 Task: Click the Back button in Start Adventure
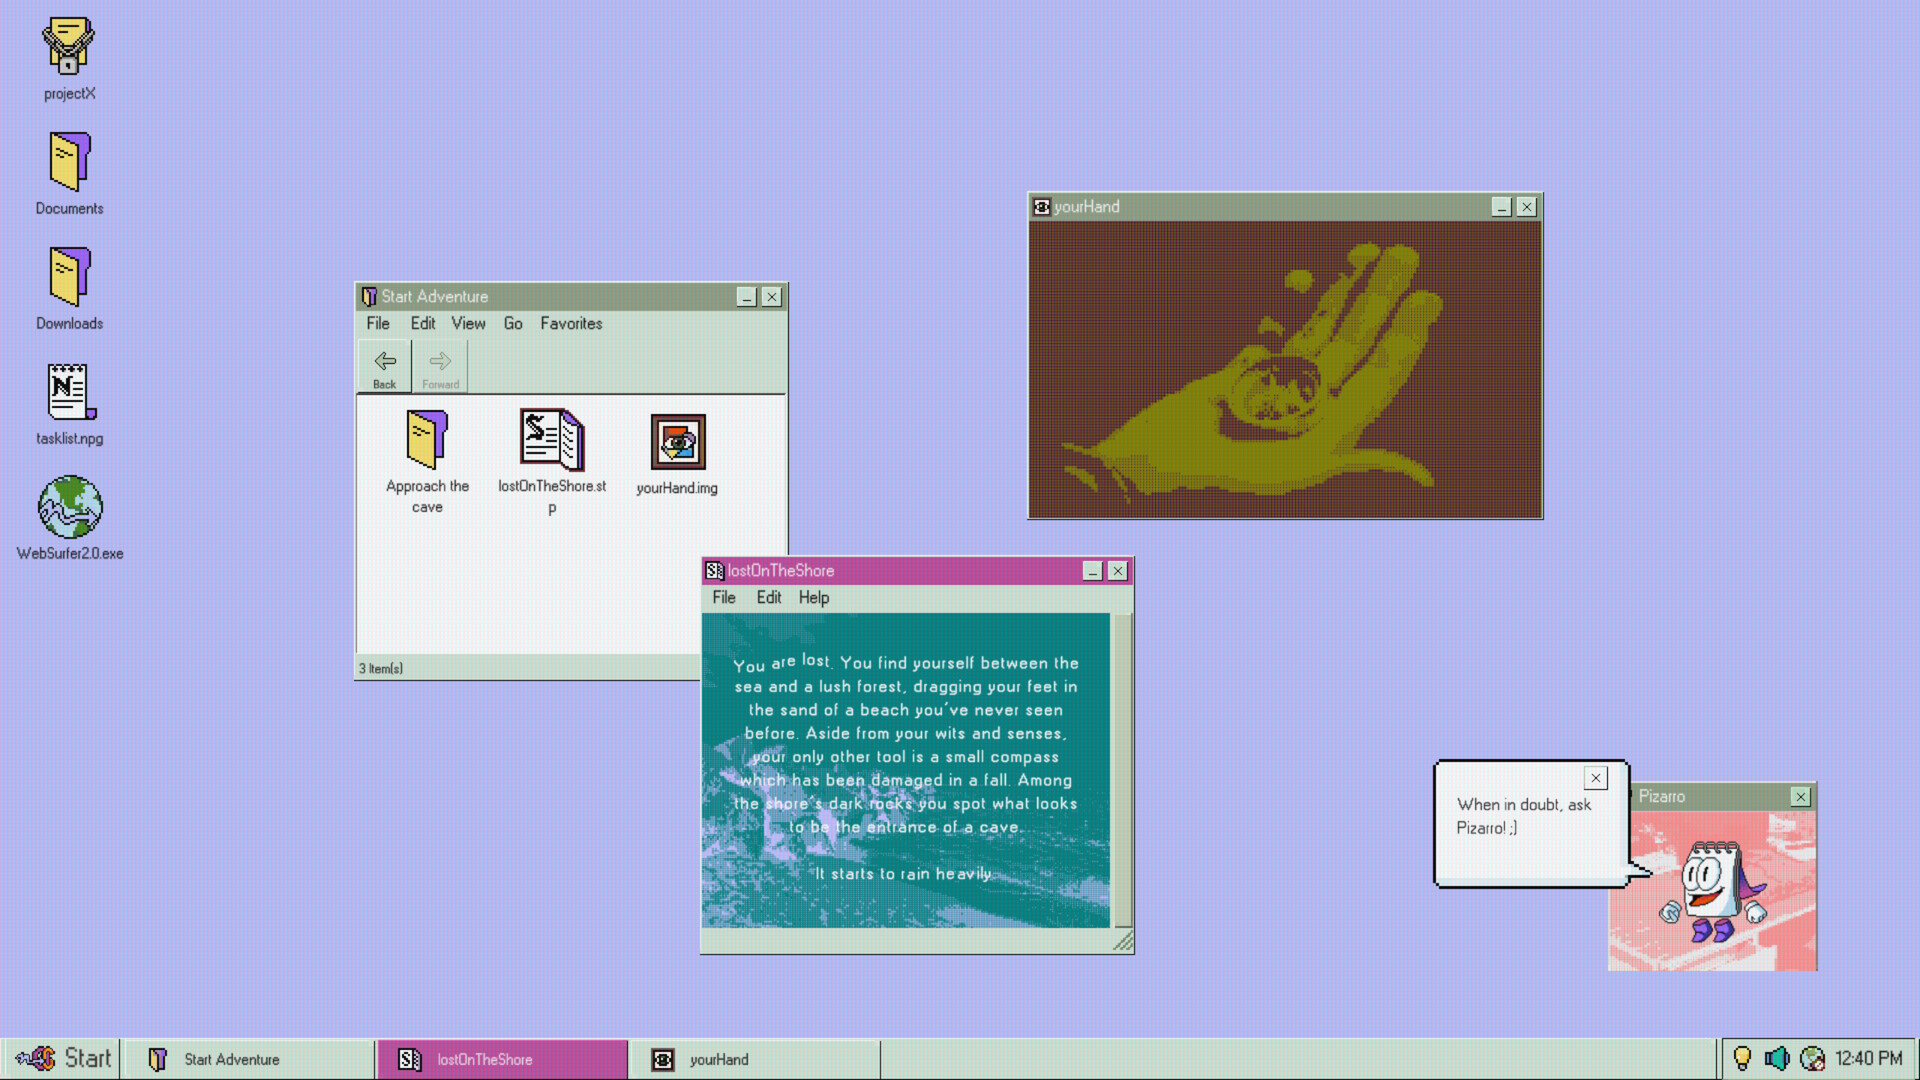pos(384,365)
